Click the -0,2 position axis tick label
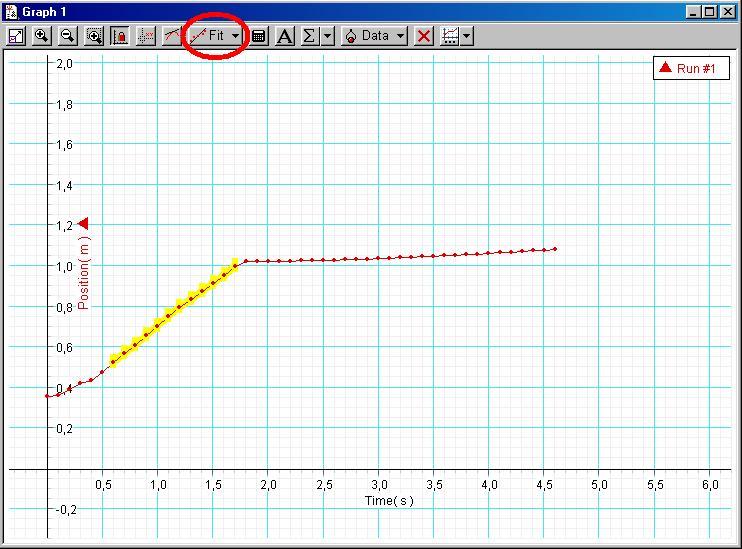This screenshot has width=742, height=549. [x=65, y=510]
